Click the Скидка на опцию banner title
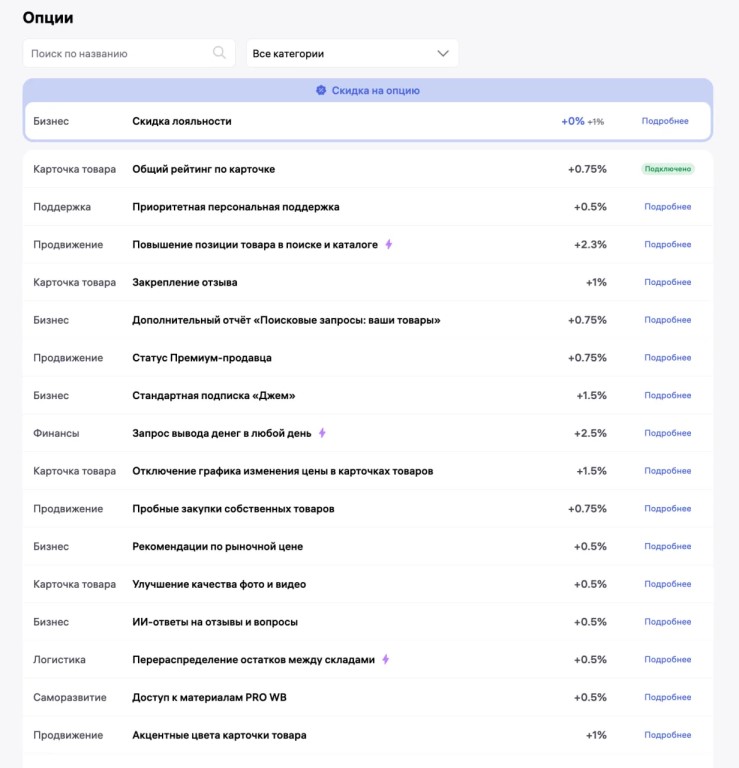The image size is (739, 768). click(376, 91)
